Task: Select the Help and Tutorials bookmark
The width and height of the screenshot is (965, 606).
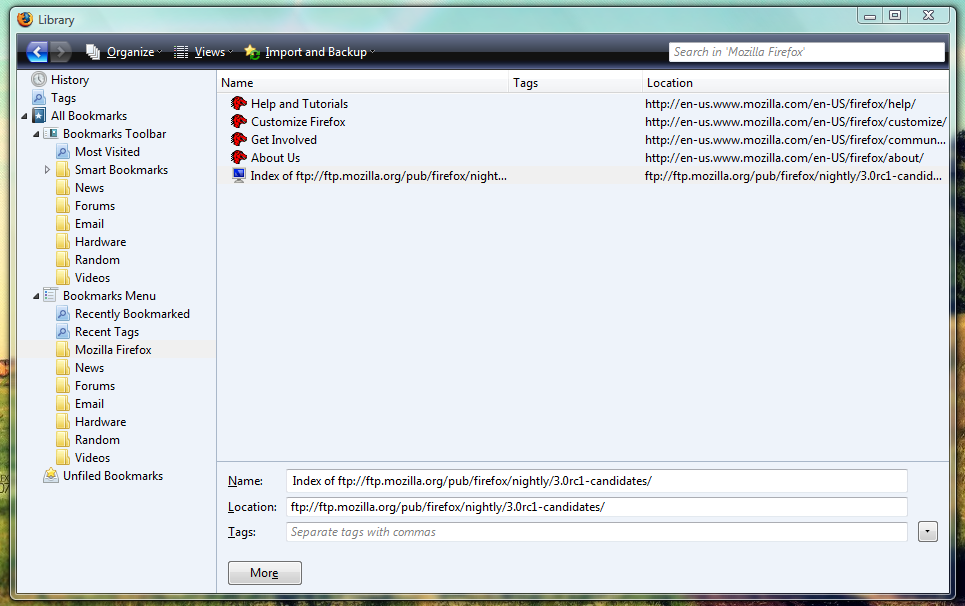Action: coord(299,104)
